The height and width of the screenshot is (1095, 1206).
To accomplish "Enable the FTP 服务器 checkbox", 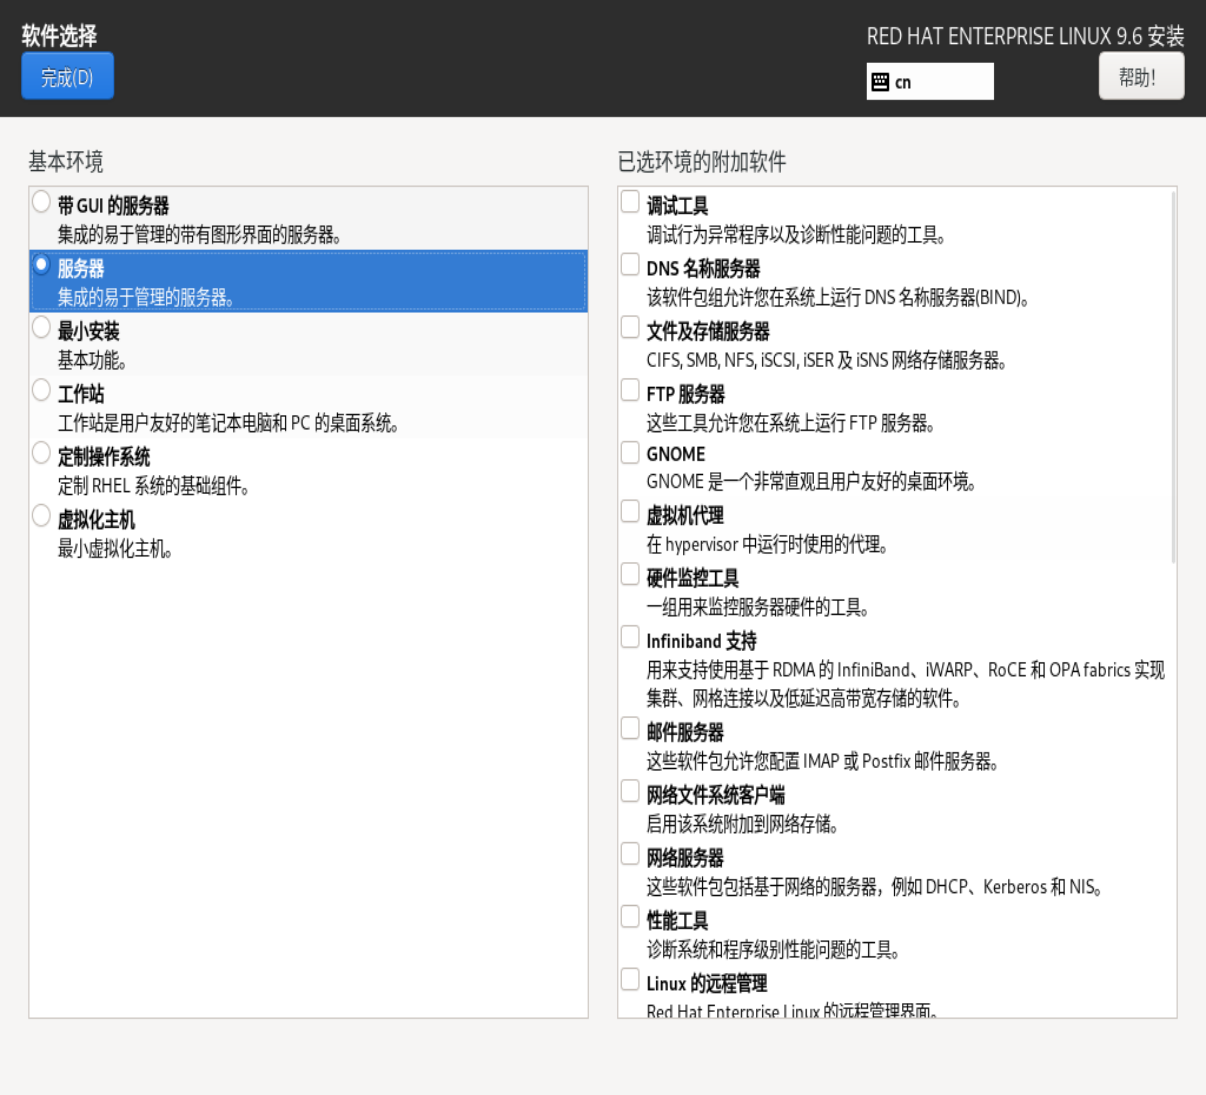I will (630, 391).
